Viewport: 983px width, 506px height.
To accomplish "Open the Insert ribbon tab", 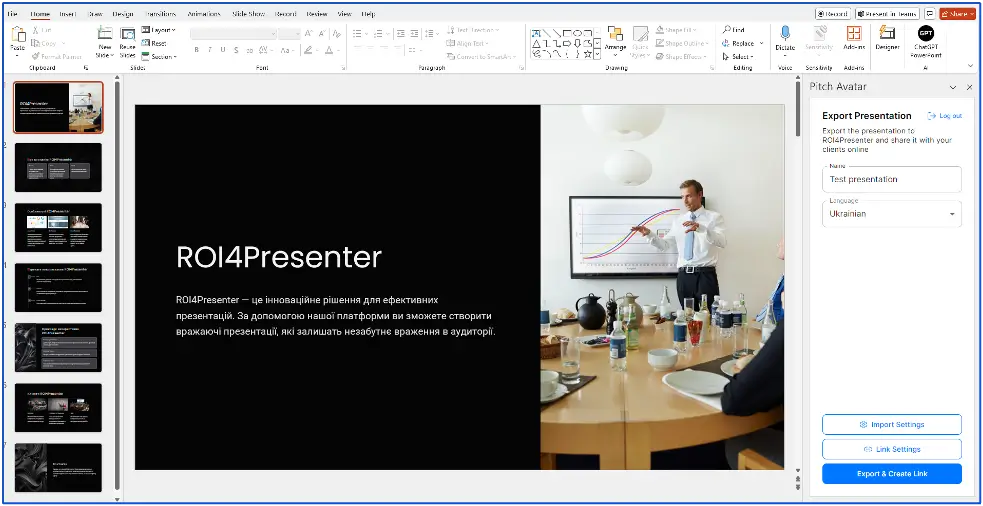I will click(68, 14).
